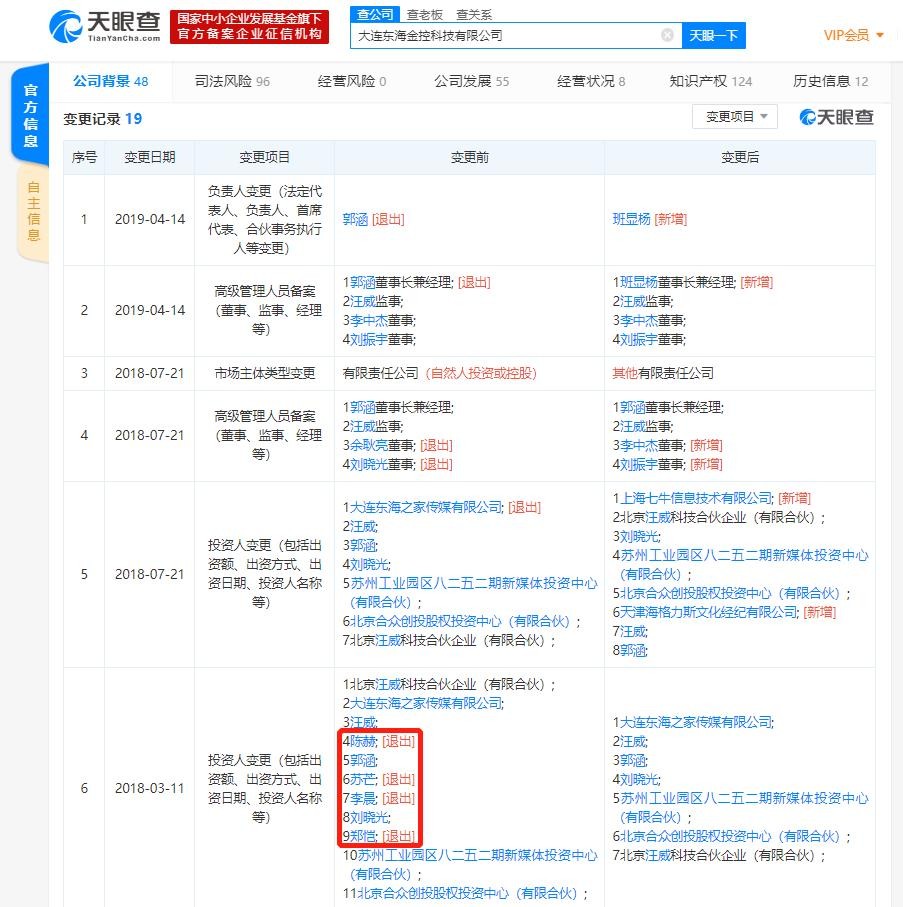Open 班显杨 link in row 1
903x907 pixels.
[631, 219]
